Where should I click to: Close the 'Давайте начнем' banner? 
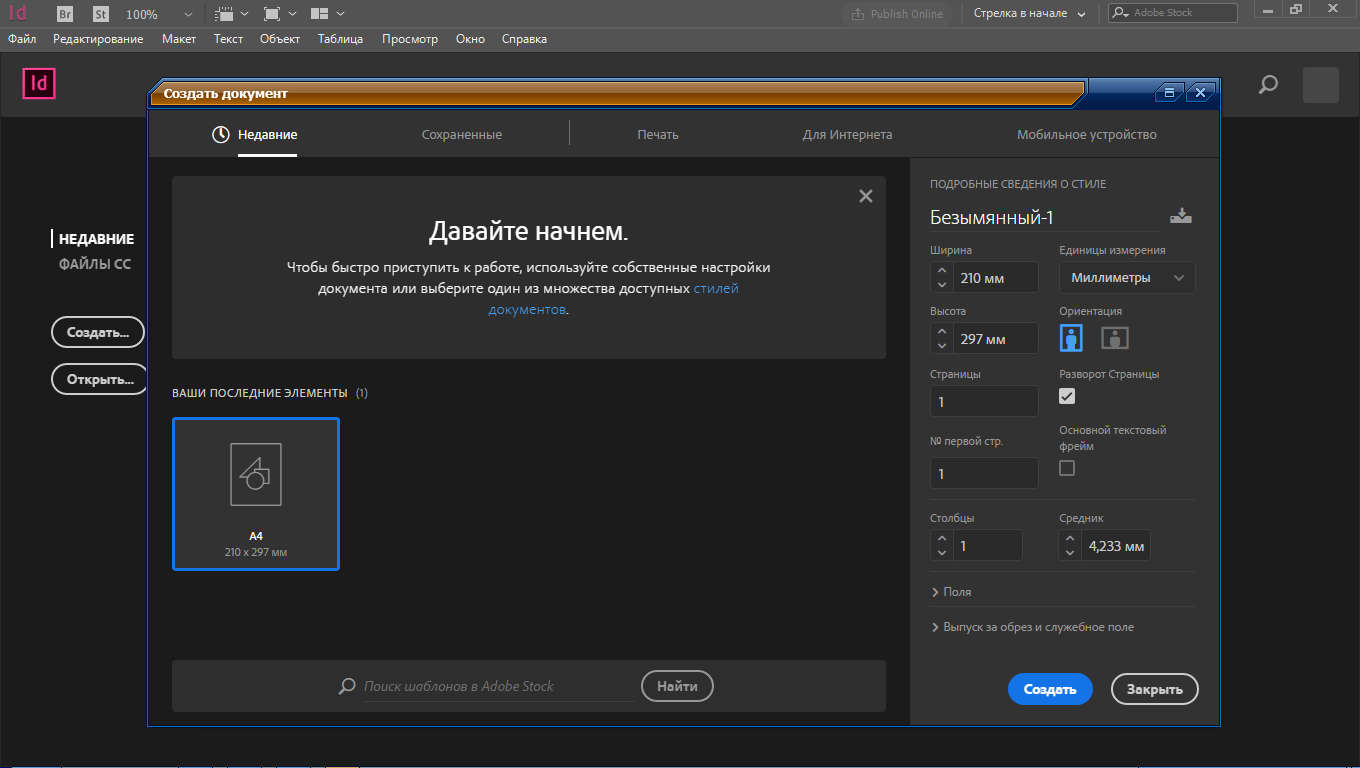click(x=866, y=196)
